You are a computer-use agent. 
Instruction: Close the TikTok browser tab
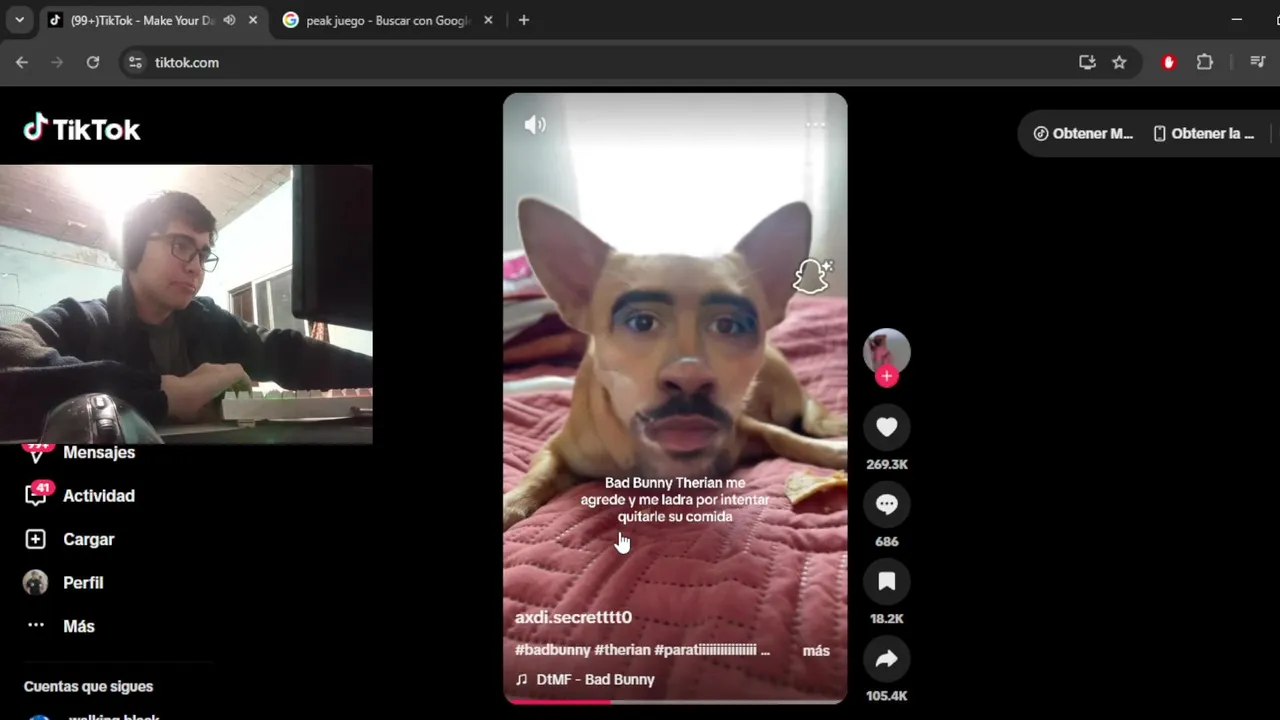pyautogui.click(x=253, y=20)
